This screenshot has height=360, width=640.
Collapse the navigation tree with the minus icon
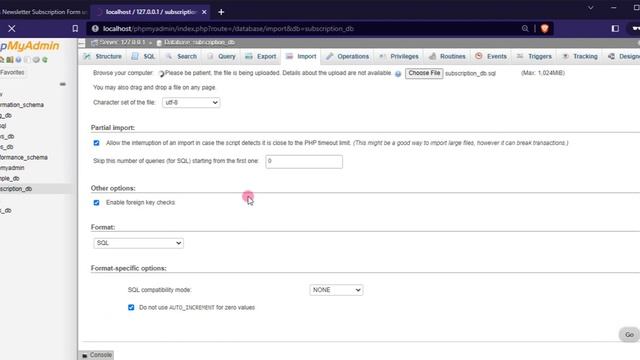[x=62, y=84]
